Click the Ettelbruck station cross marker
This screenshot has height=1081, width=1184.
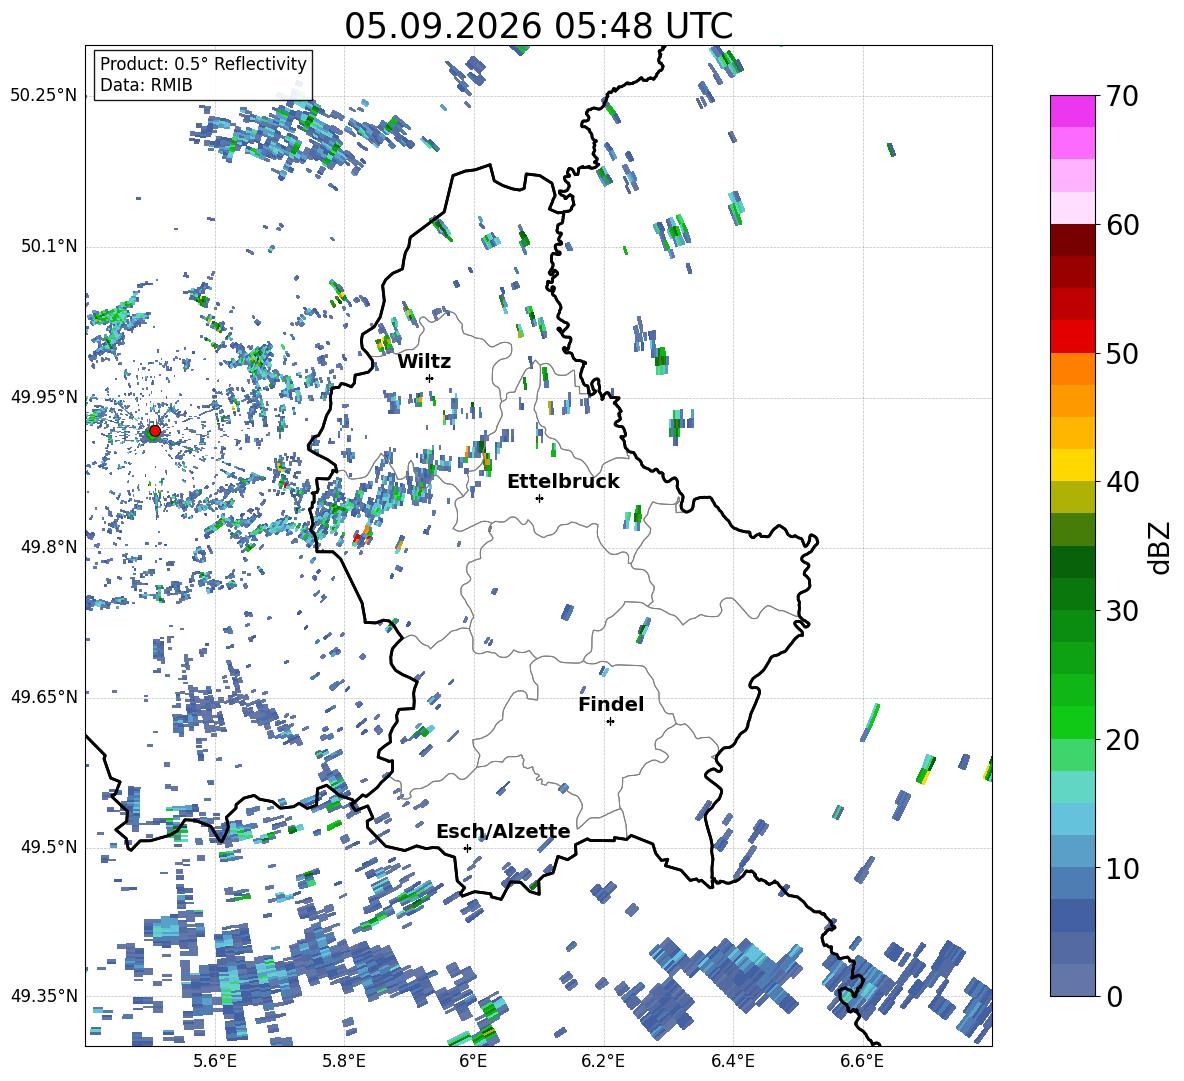tap(539, 498)
